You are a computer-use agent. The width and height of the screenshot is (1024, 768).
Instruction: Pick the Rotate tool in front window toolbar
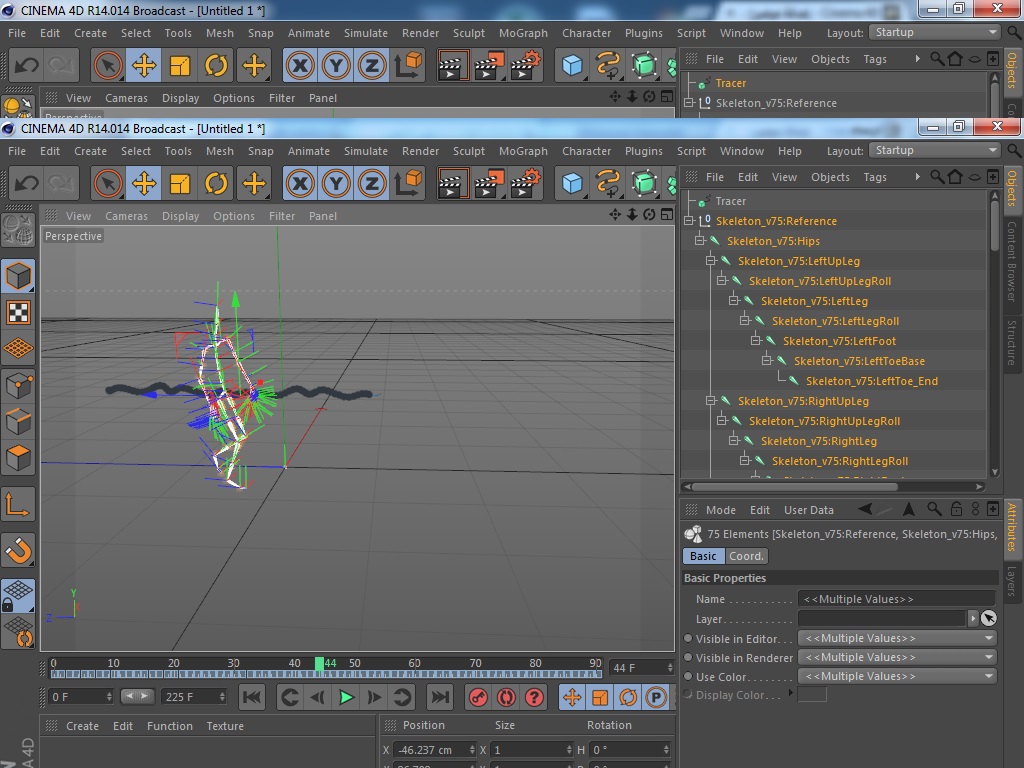point(216,184)
